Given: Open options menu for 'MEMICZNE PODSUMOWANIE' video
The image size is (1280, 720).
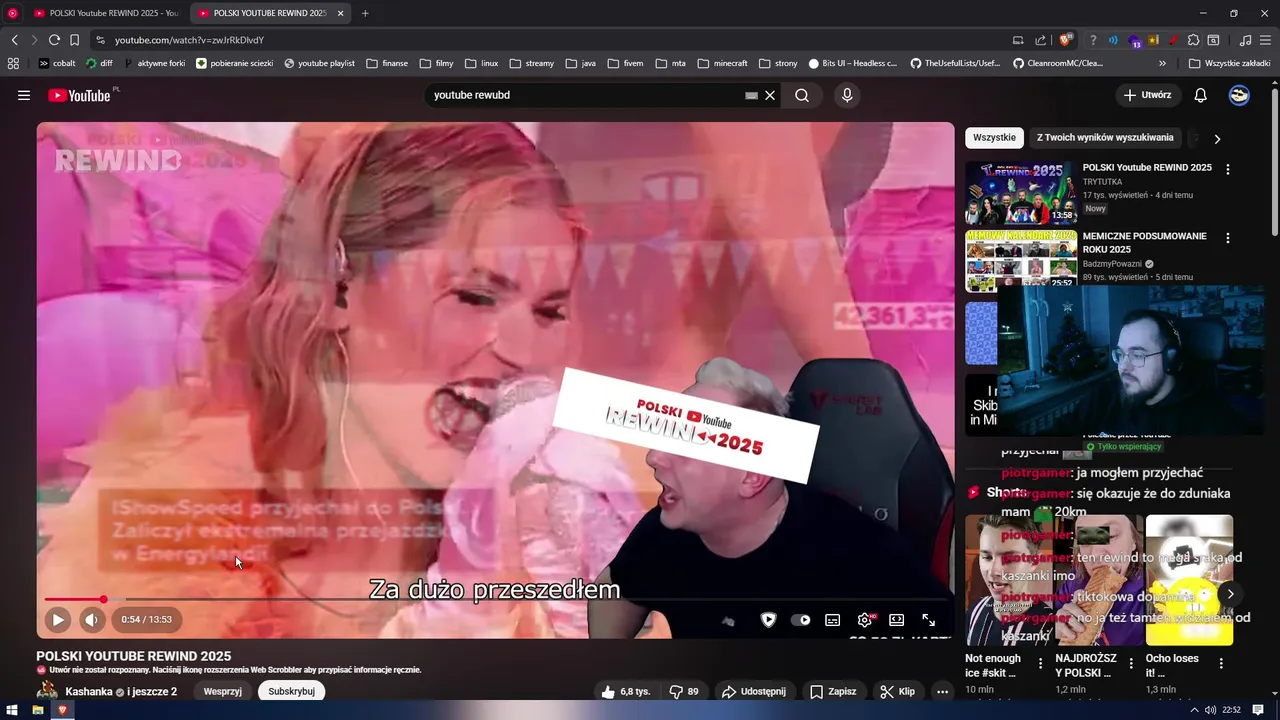Looking at the screenshot, I should (x=1228, y=238).
